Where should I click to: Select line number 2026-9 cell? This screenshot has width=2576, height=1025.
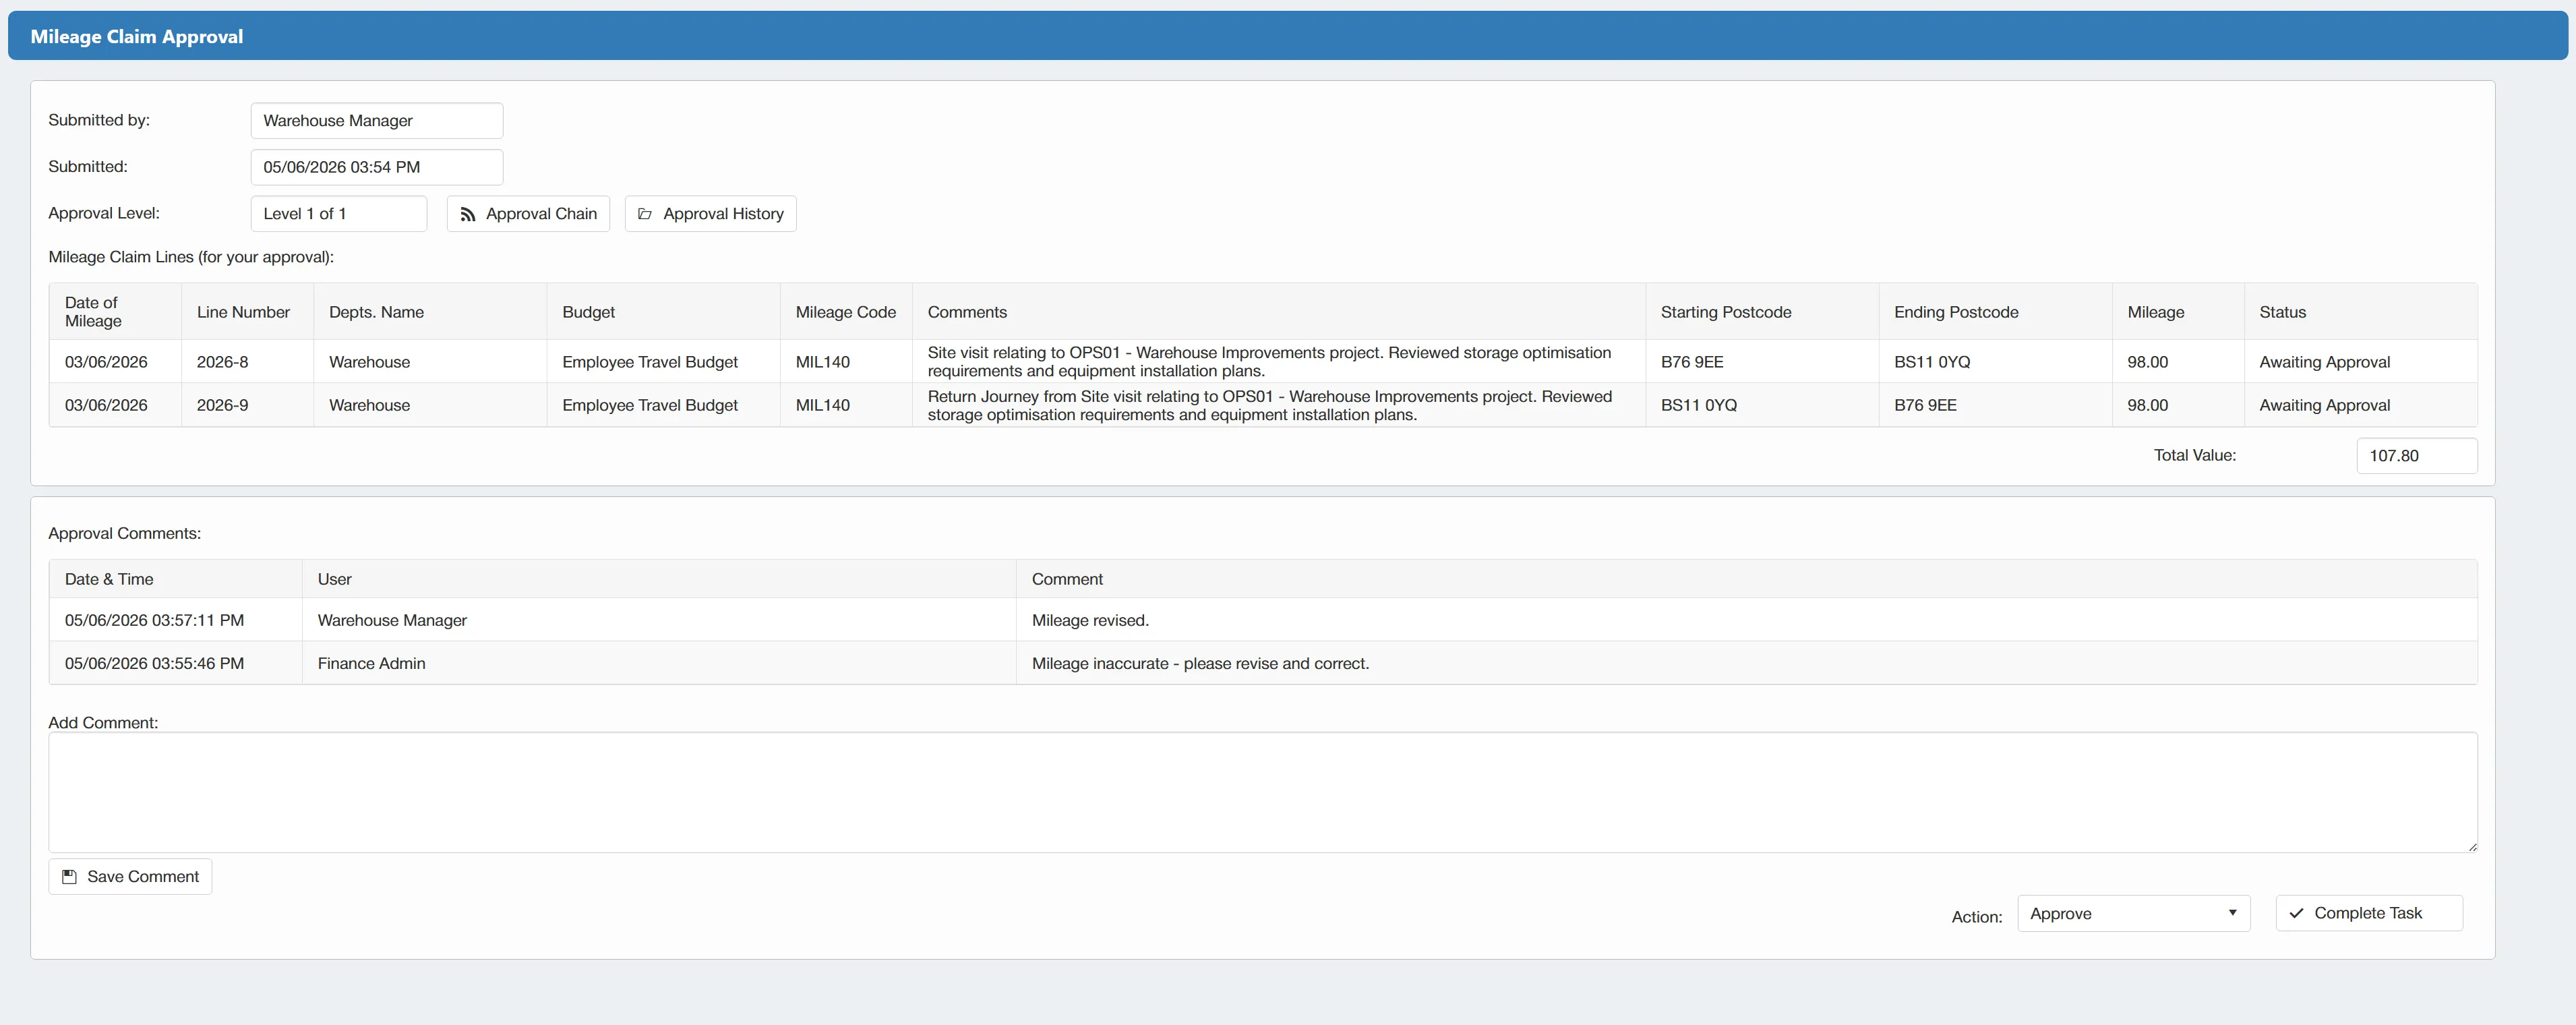(247, 405)
